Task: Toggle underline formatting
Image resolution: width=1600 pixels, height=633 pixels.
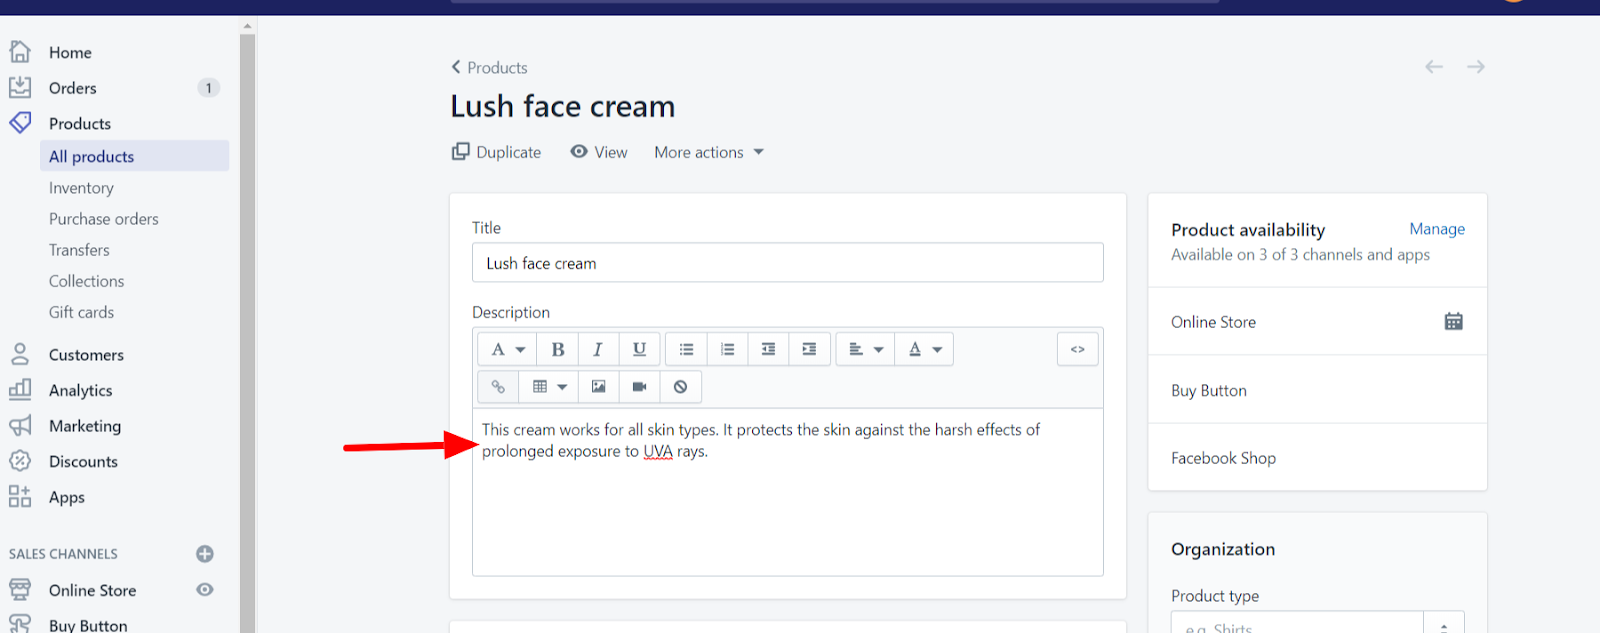Action: 639,349
